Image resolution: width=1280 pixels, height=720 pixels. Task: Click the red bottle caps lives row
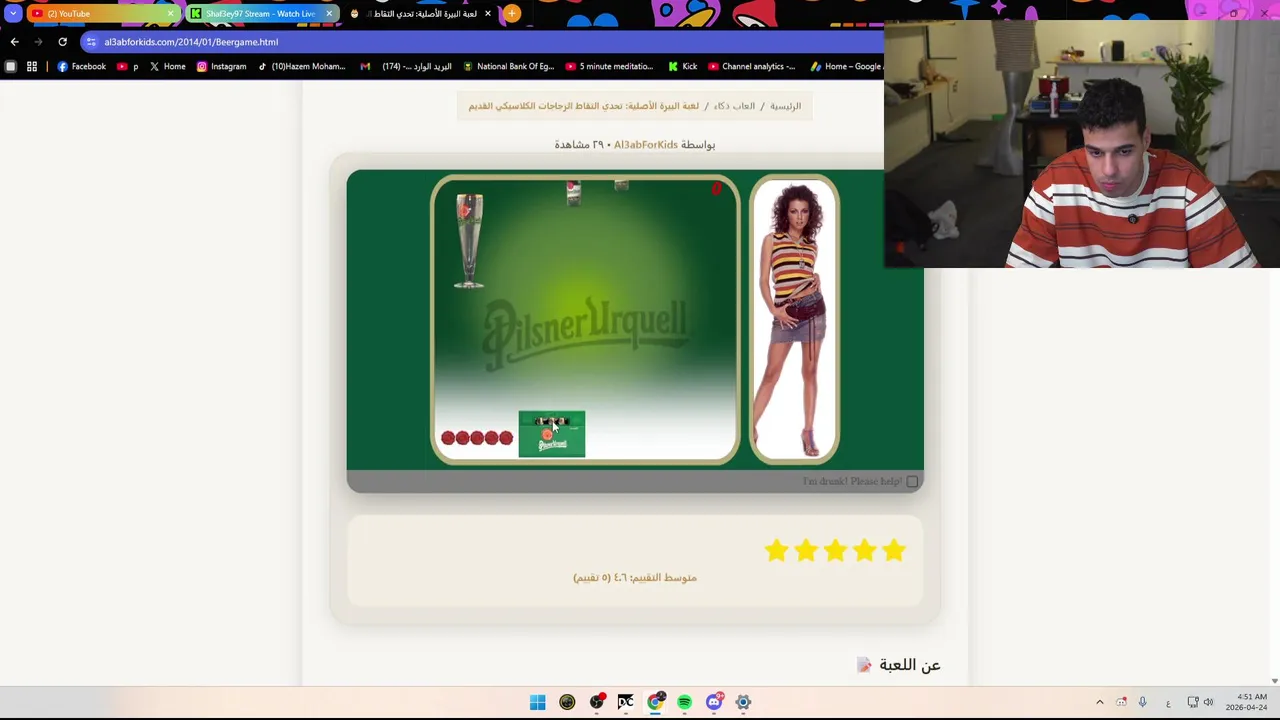click(477, 438)
